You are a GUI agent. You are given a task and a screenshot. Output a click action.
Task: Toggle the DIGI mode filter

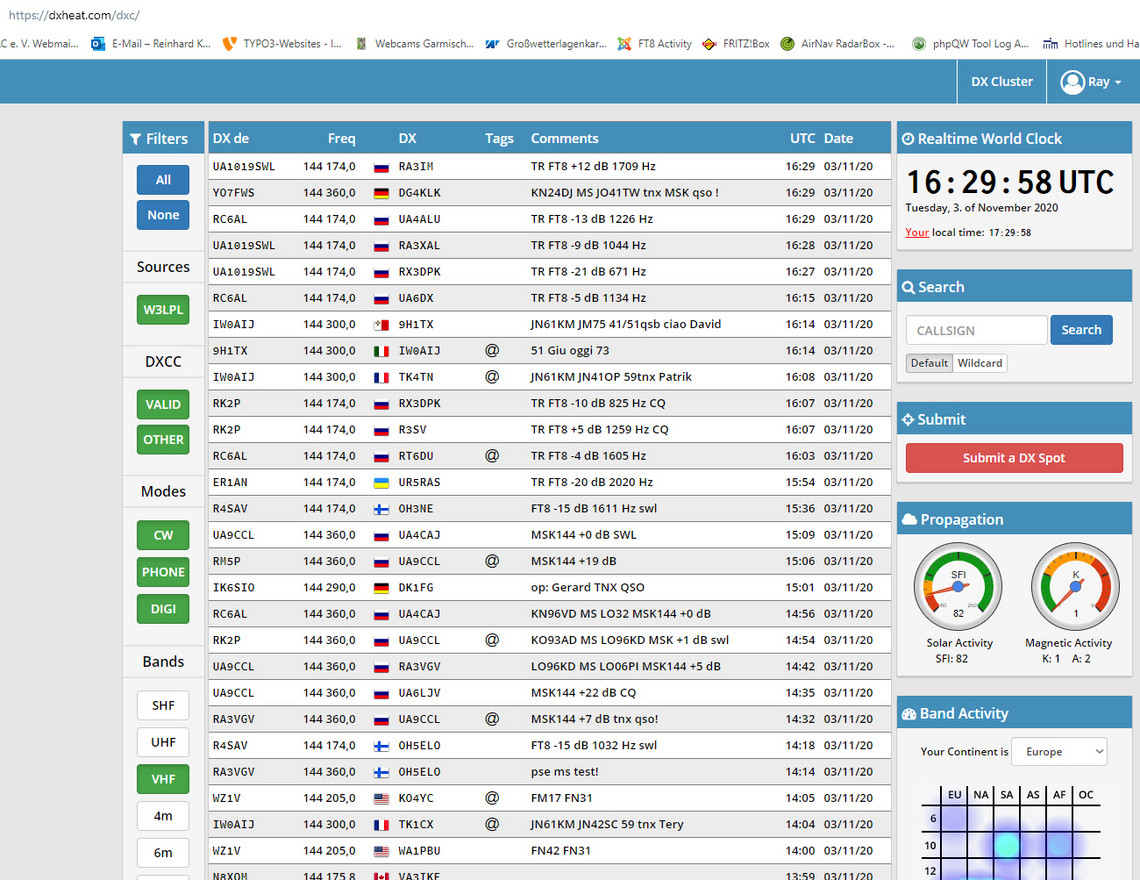tap(163, 609)
